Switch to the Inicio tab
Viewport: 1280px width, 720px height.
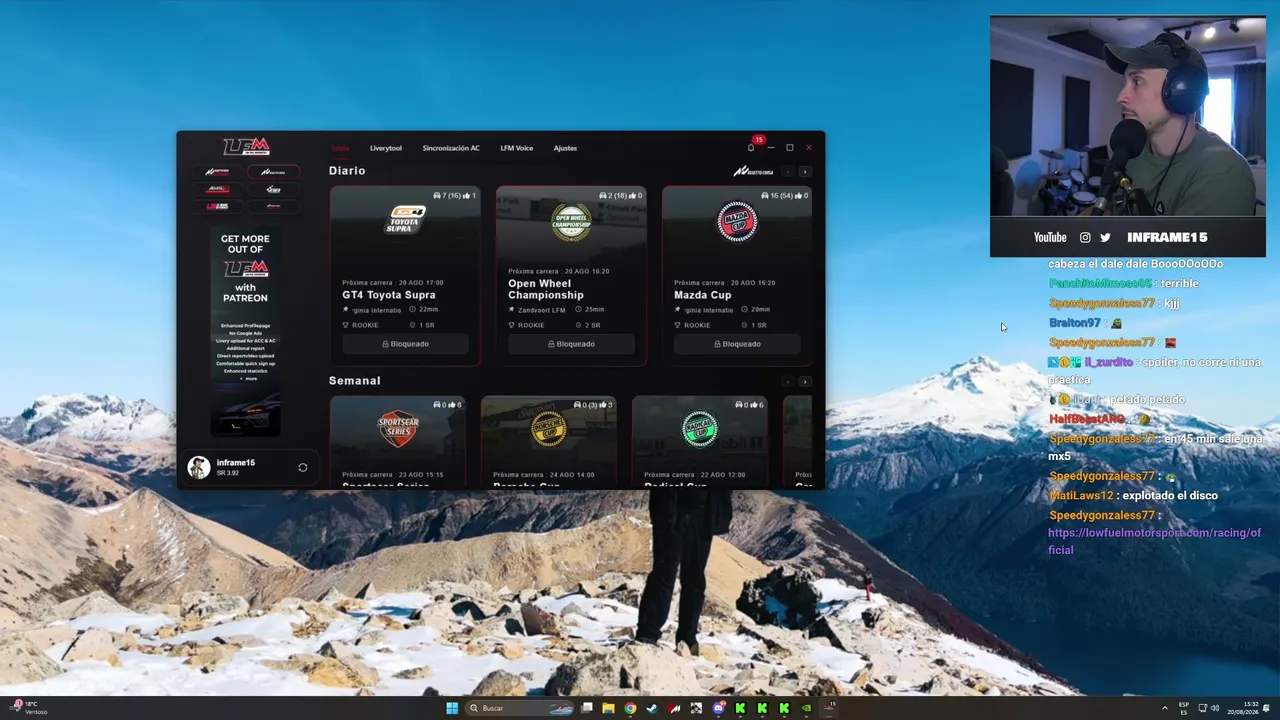pos(340,148)
